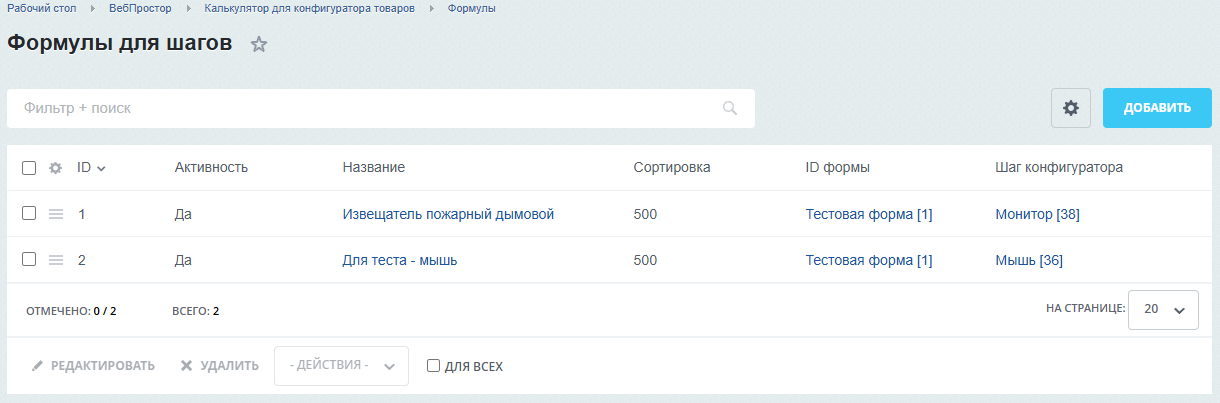The height and width of the screenshot is (403, 1220).
Task: Open the Монитор [38] configurator step
Action: (x=1038, y=214)
